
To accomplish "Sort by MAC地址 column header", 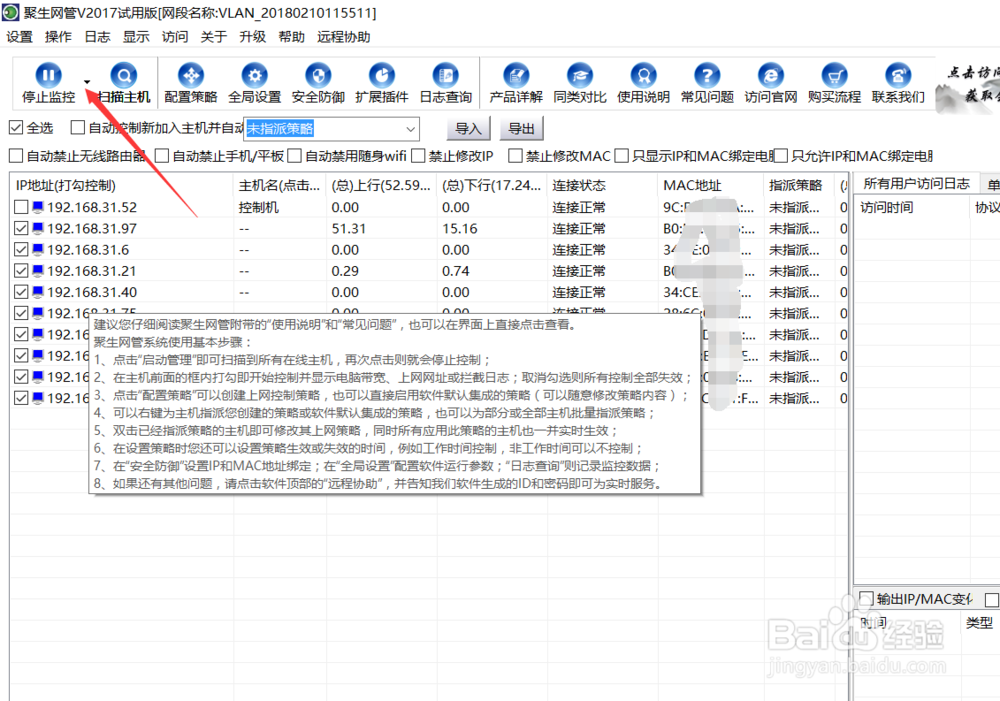I will pos(710,186).
